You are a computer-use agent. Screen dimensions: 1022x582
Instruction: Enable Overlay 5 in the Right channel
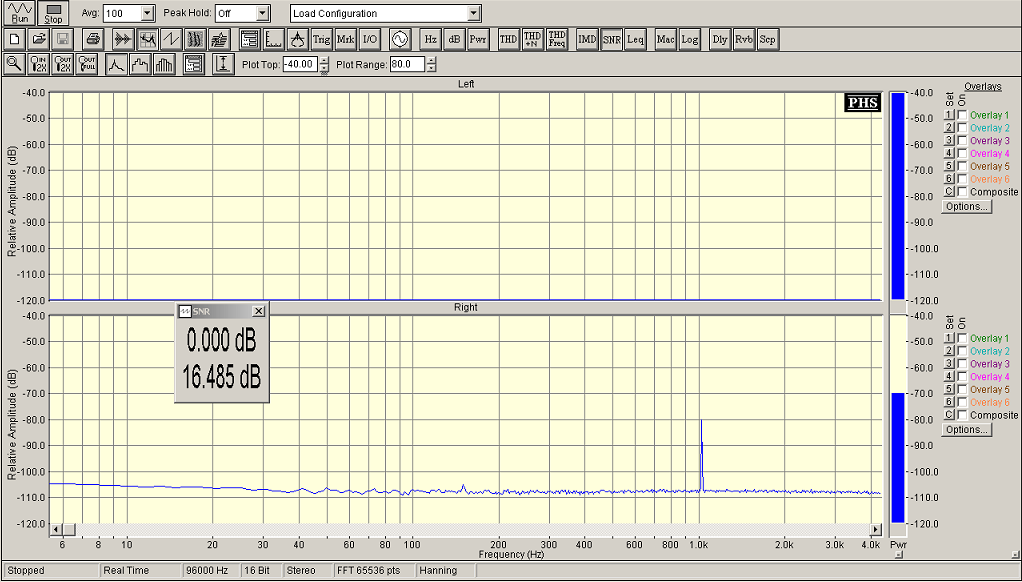click(962, 389)
